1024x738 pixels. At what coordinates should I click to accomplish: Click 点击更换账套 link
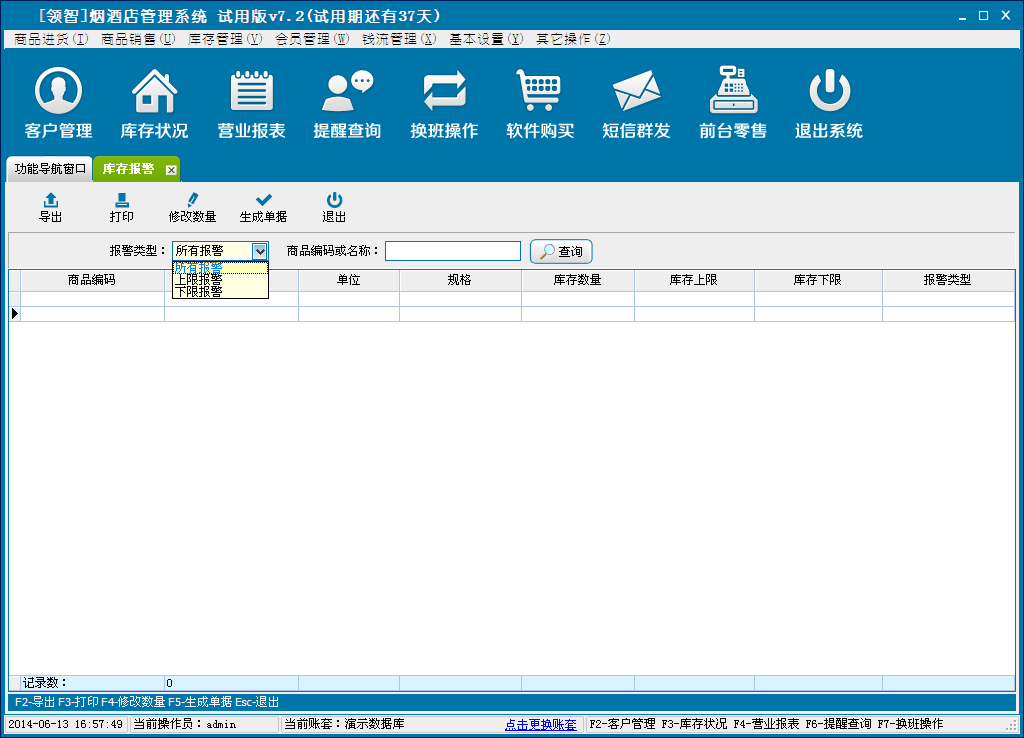pos(541,724)
